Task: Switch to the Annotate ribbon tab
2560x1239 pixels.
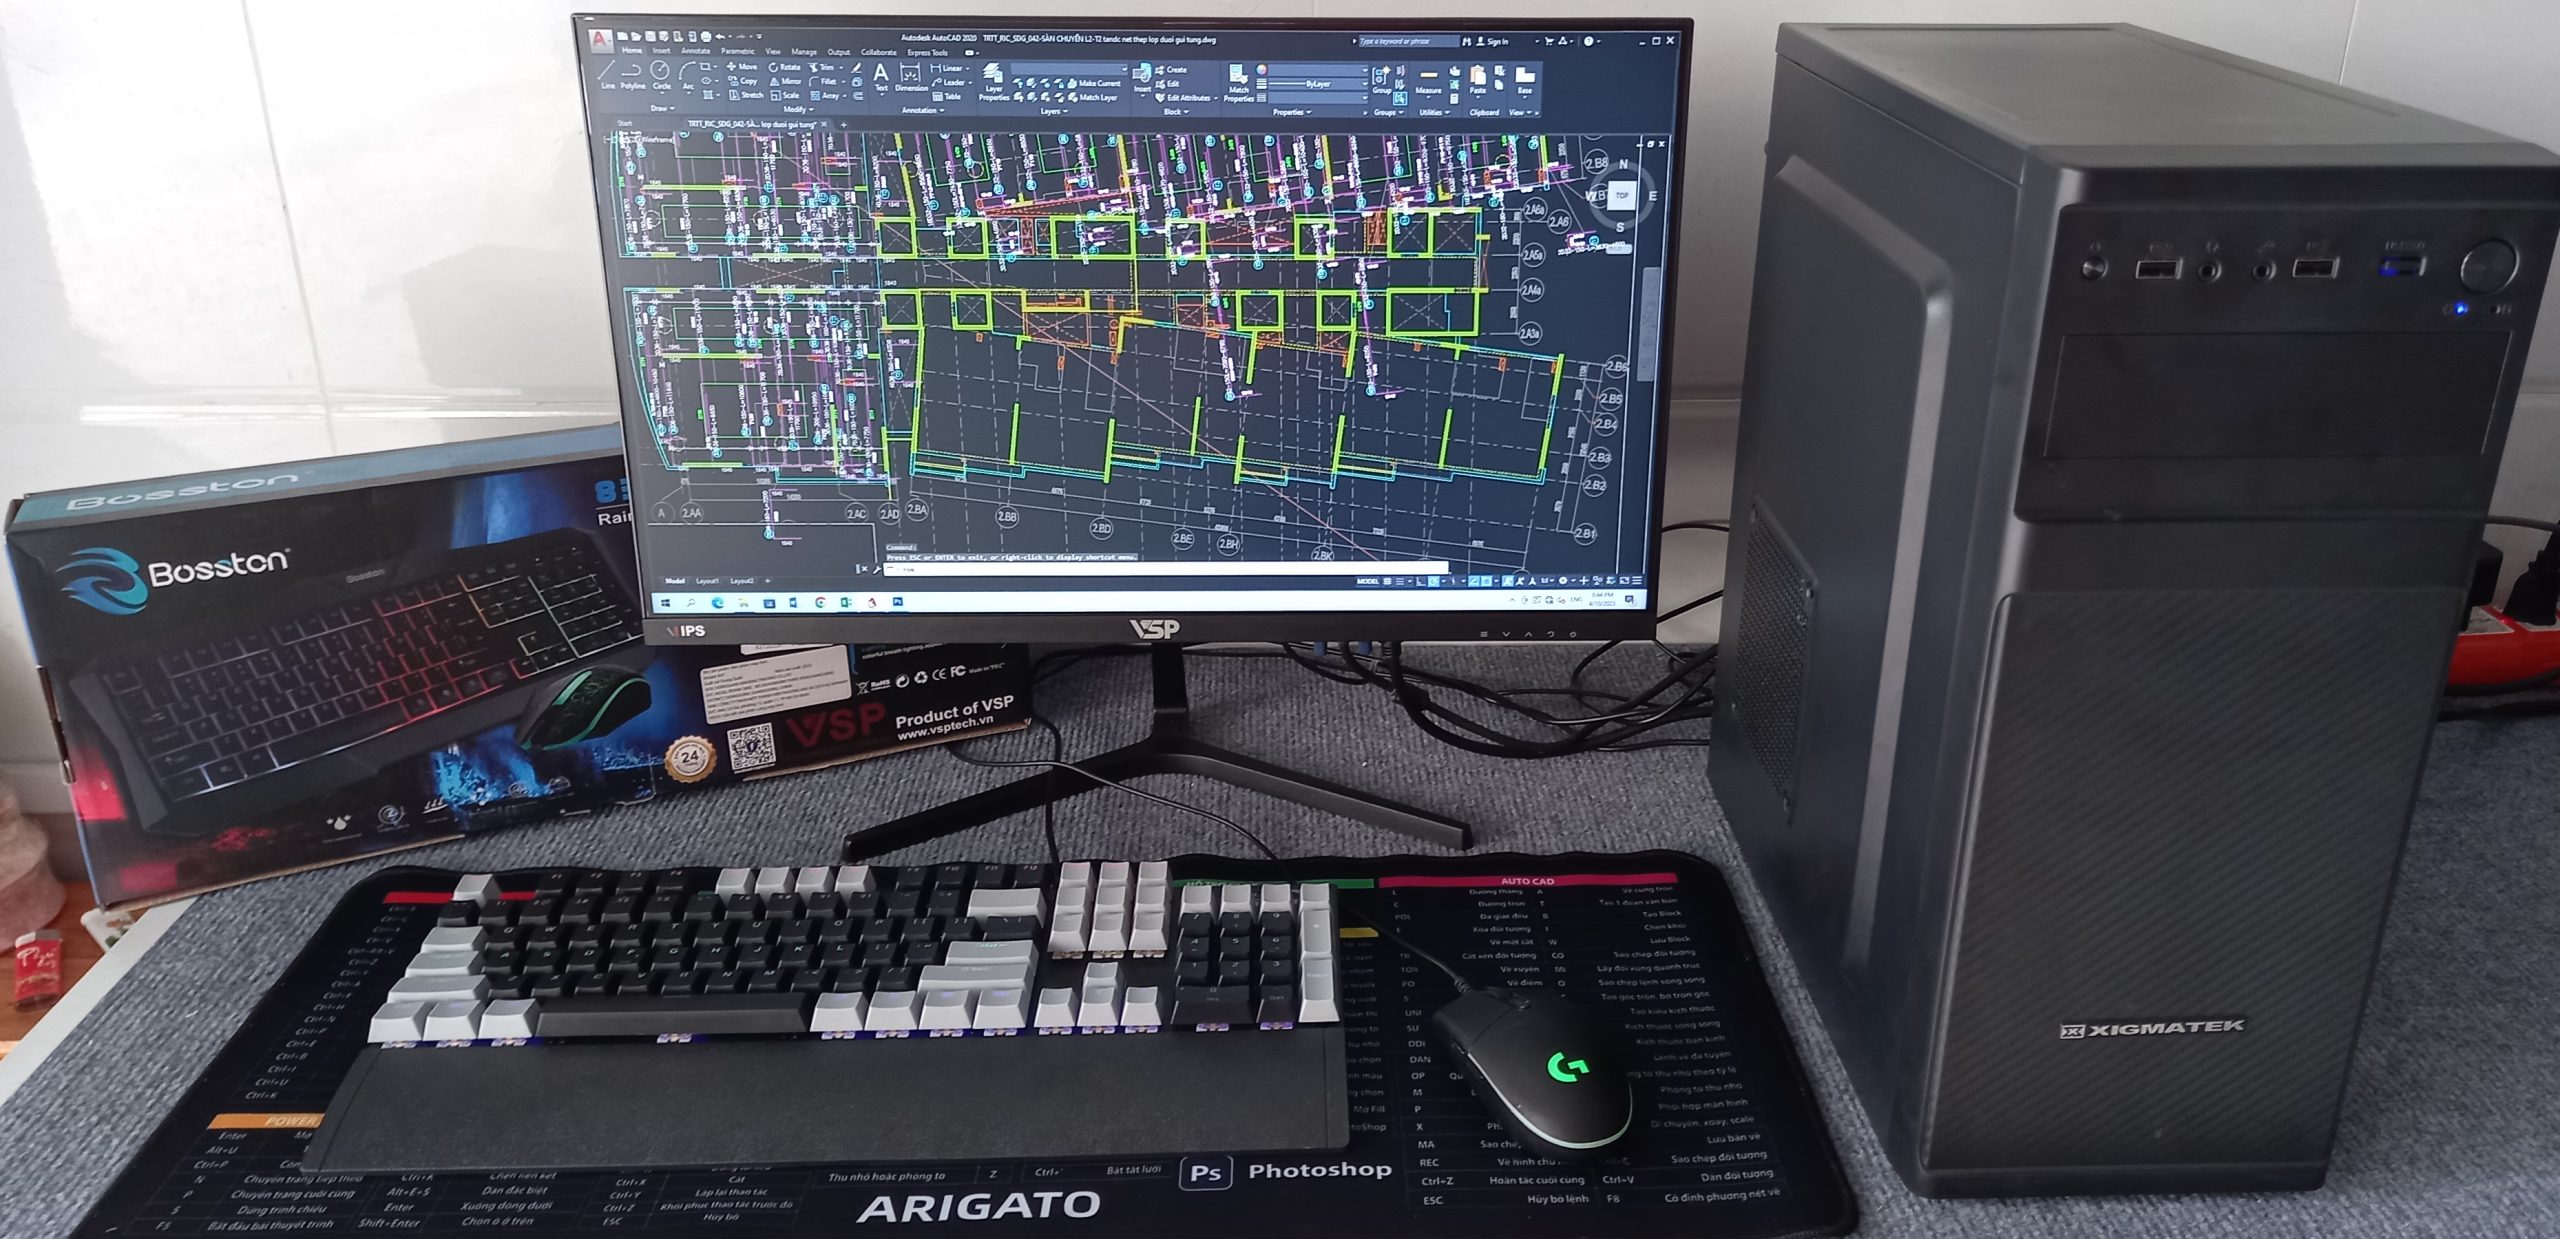Action: 695,51
